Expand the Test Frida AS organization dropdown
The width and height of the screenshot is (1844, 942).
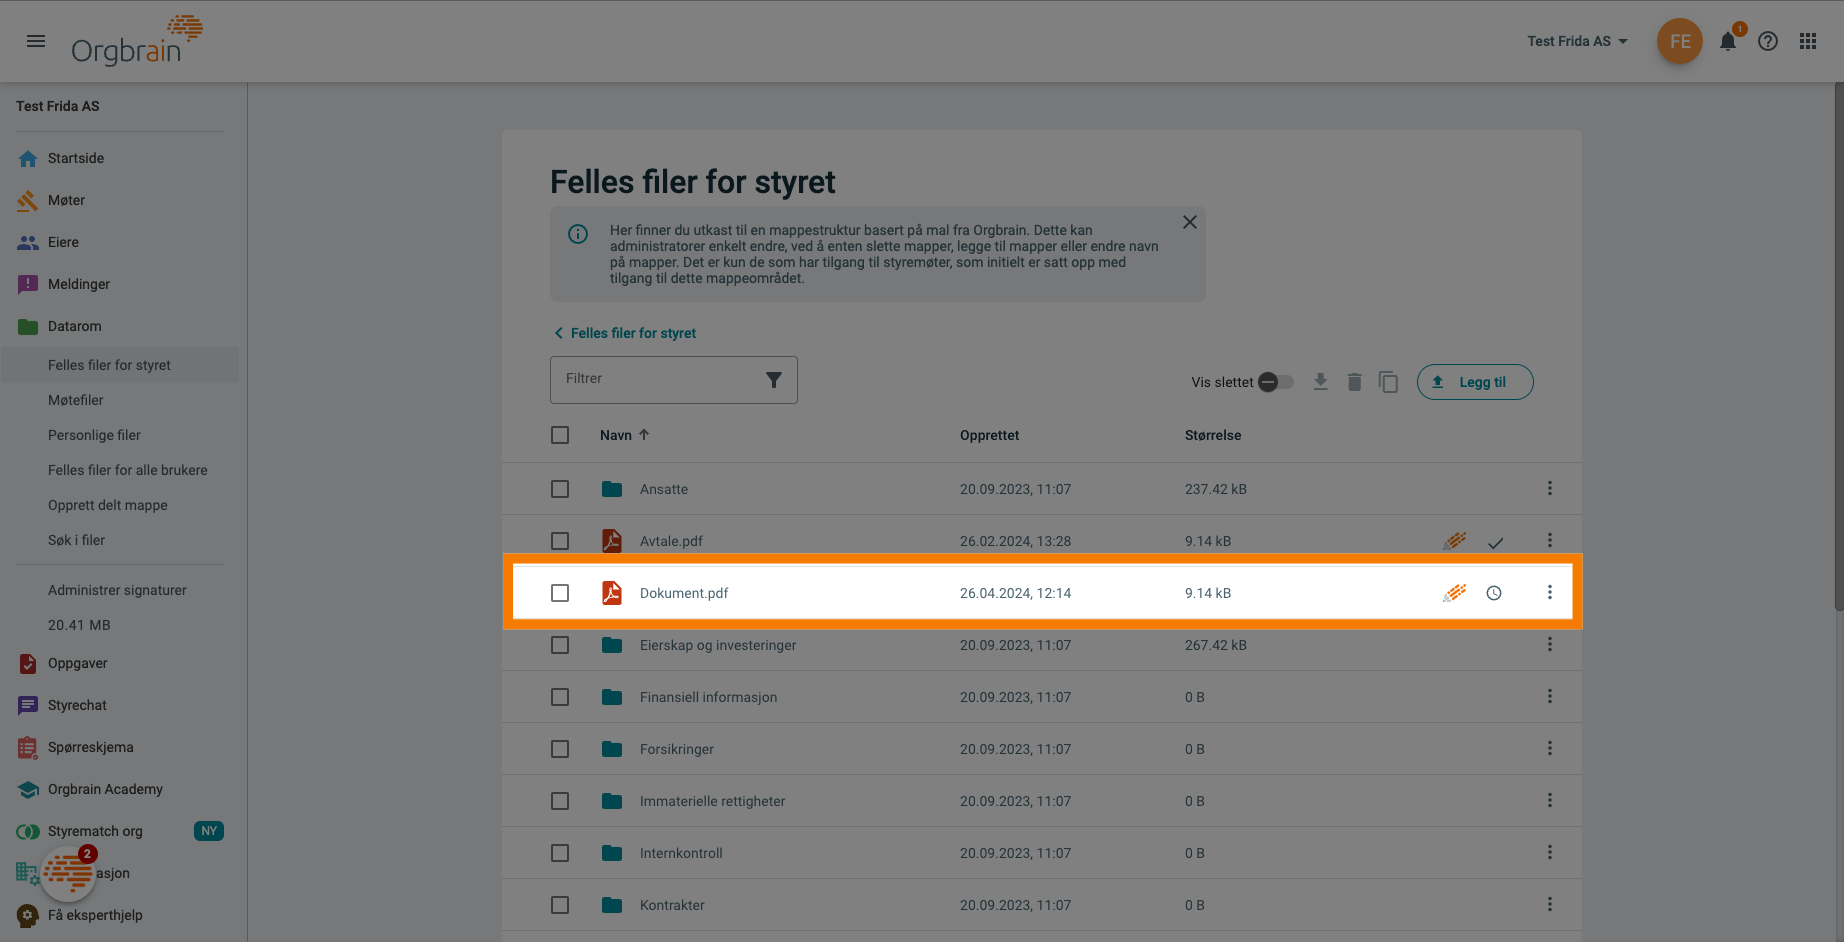[x=1577, y=41]
